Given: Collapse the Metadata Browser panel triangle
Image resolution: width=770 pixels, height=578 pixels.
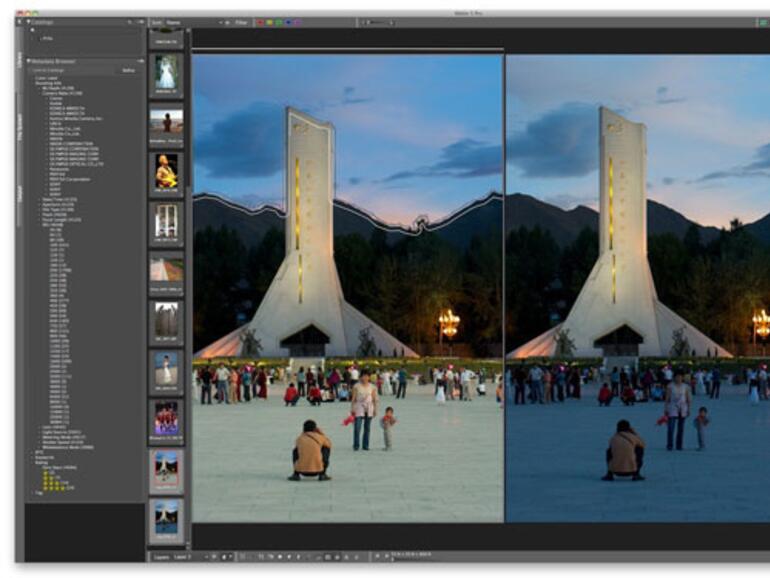Looking at the screenshot, I should point(29,61).
